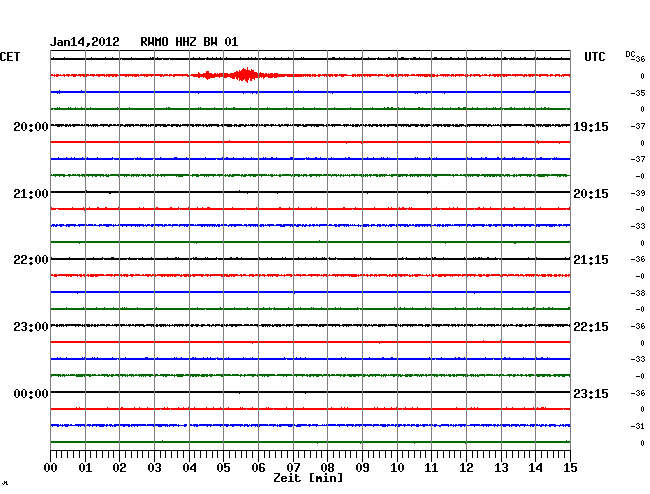
Task: Click the black trace beside the 20:00 label
Action: coord(310,125)
